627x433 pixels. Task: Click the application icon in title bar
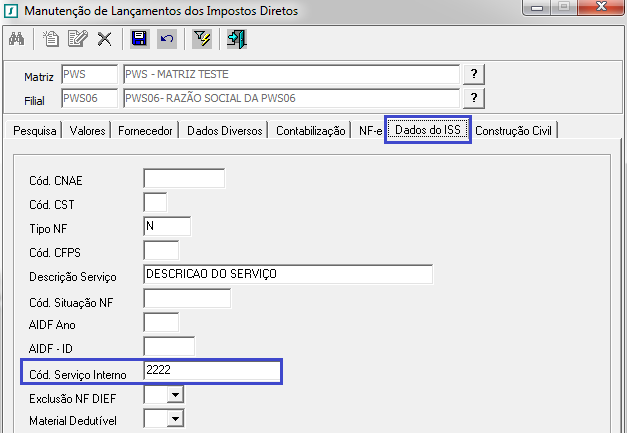pyautogui.click(x=11, y=11)
